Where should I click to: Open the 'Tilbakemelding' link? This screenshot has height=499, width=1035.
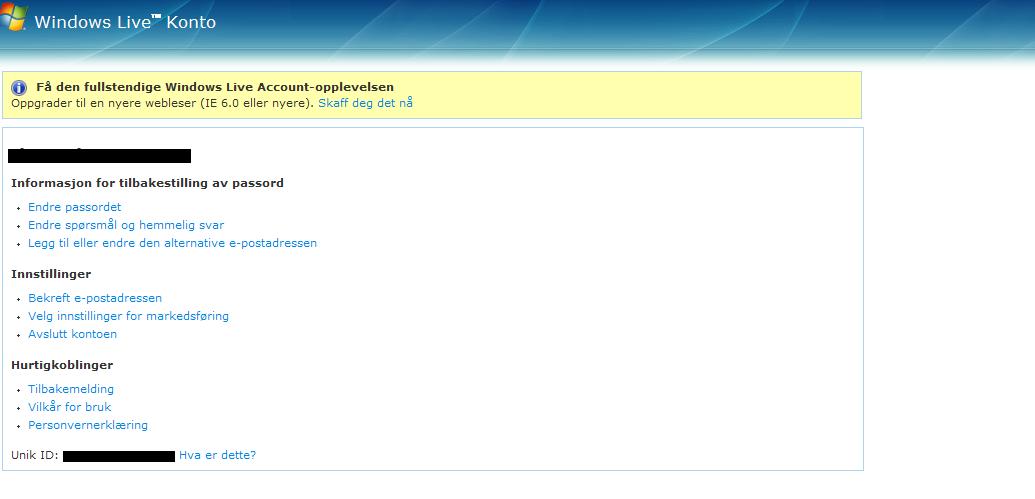[x=71, y=389]
